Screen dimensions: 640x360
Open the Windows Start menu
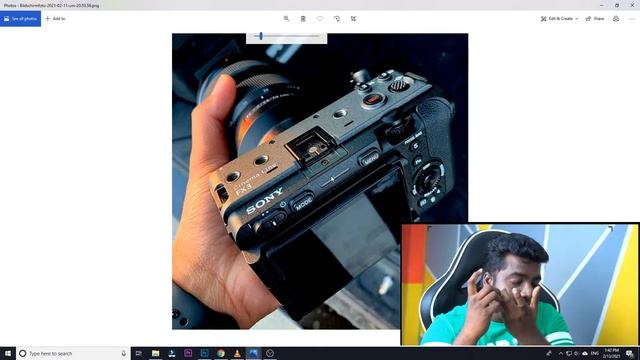pos(8,353)
